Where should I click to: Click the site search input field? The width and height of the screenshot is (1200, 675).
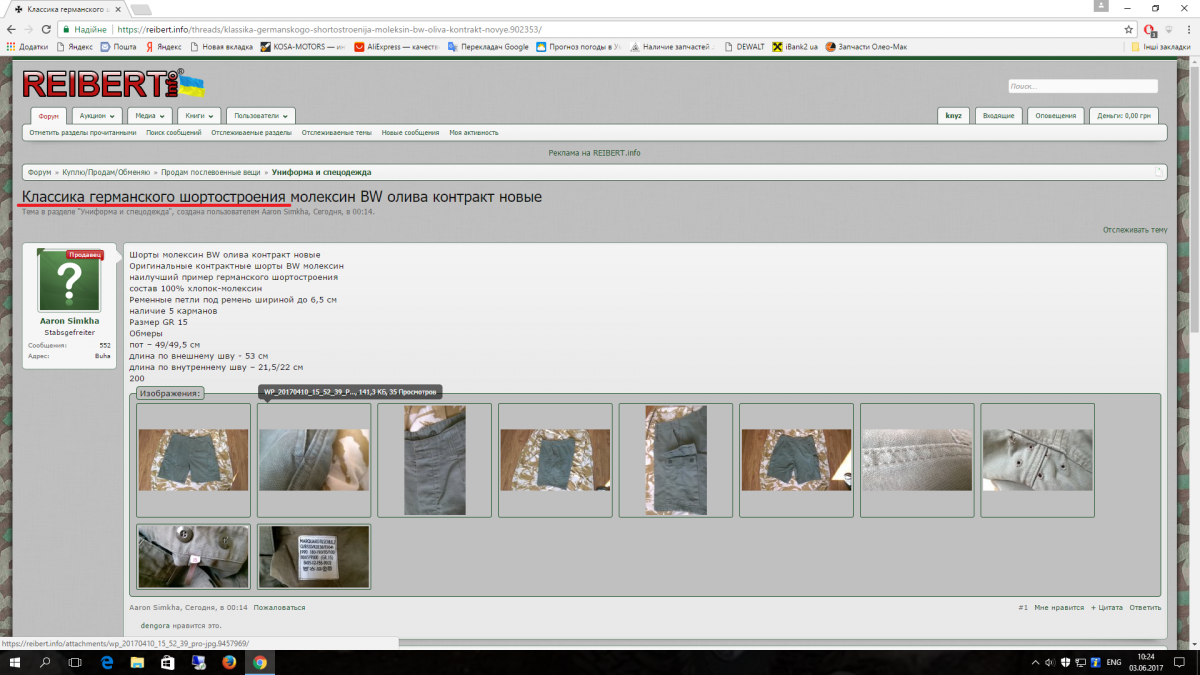pos(1082,86)
